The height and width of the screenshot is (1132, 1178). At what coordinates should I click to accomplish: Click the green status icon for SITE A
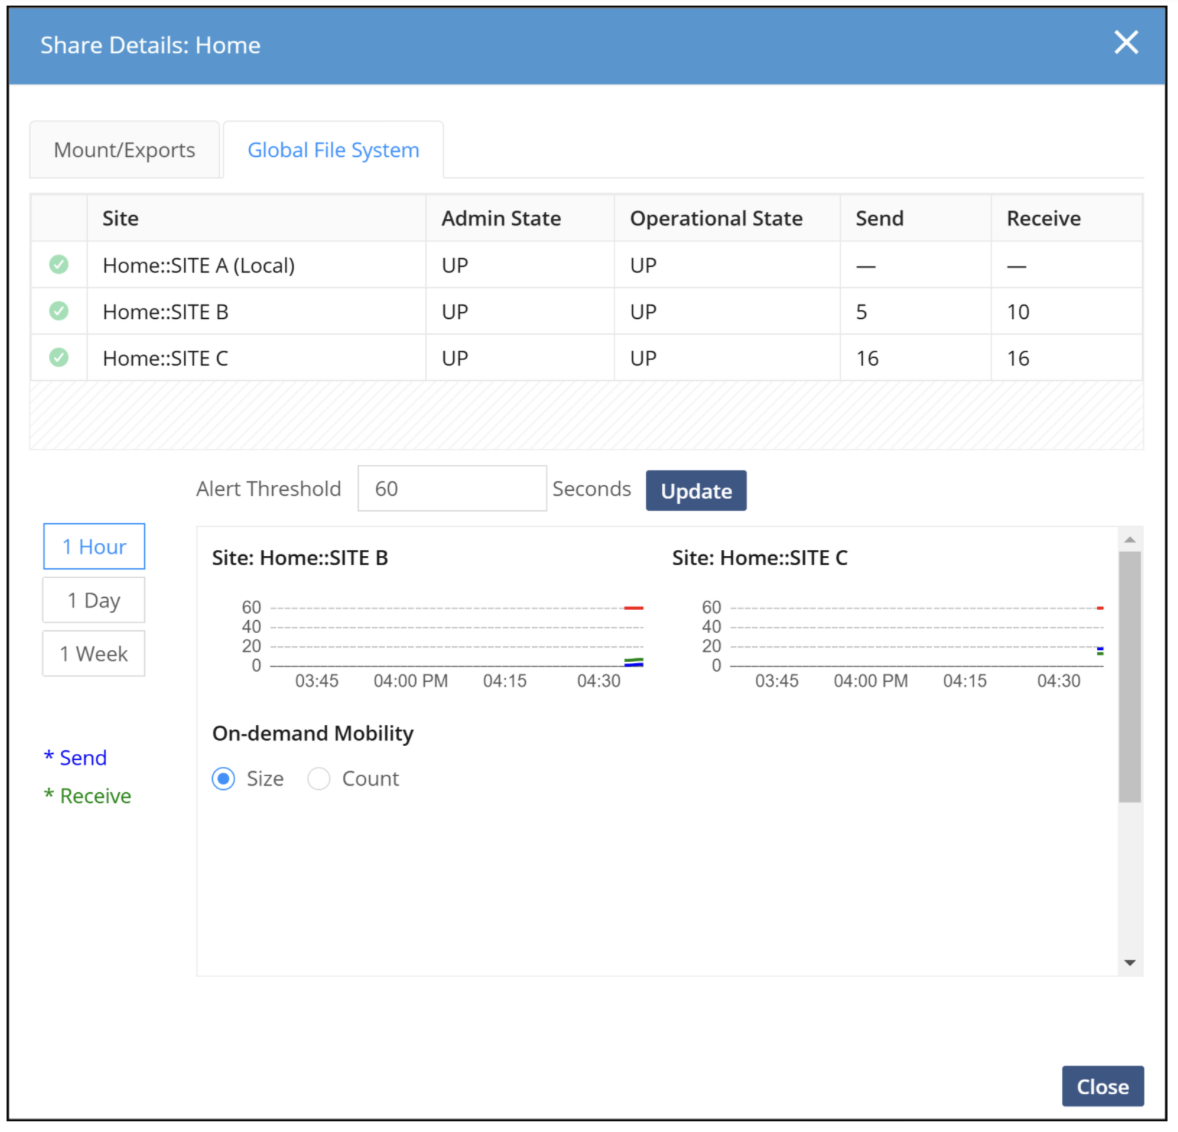point(59,265)
